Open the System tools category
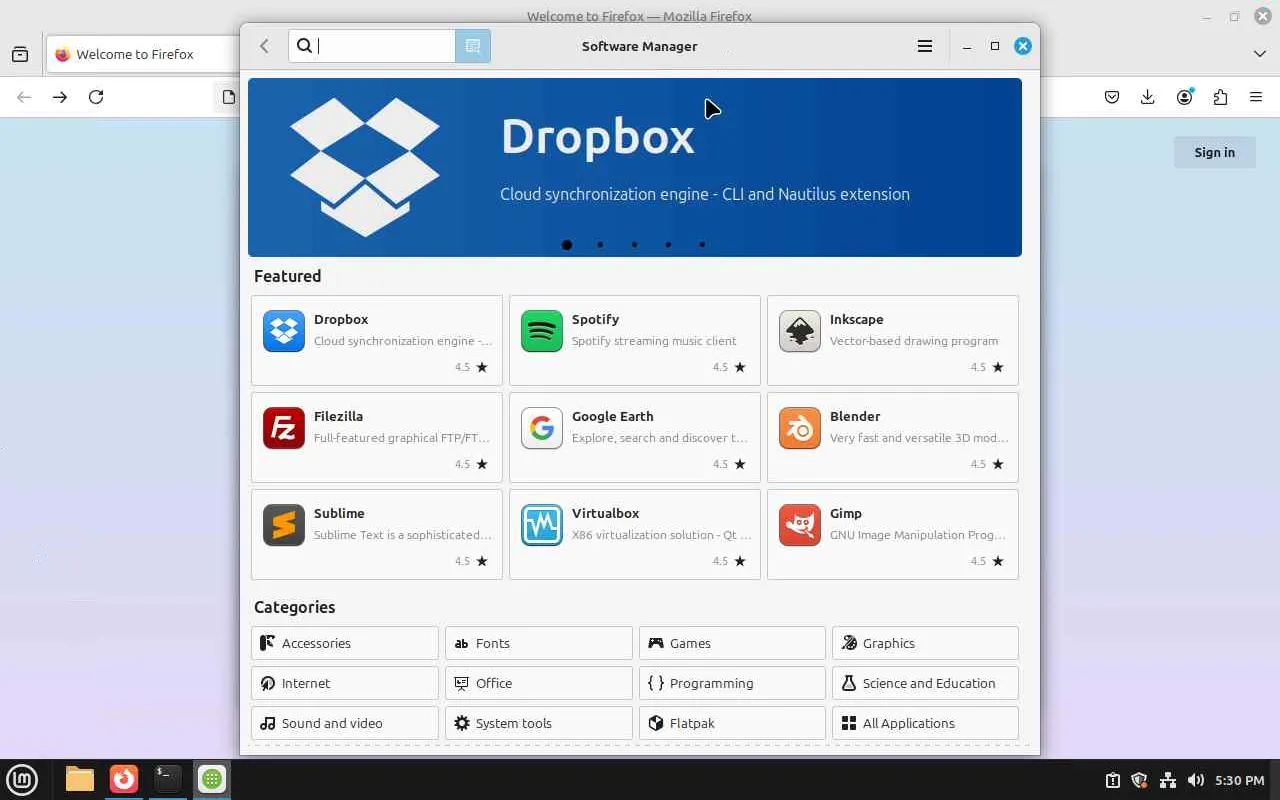The width and height of the screenshot is (1280, 800). (x=539, y=723)
